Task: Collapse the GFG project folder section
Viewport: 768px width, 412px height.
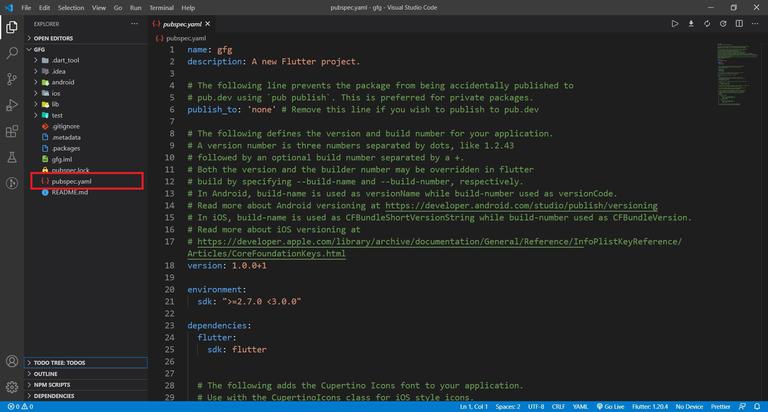Action: click(86, 49)
